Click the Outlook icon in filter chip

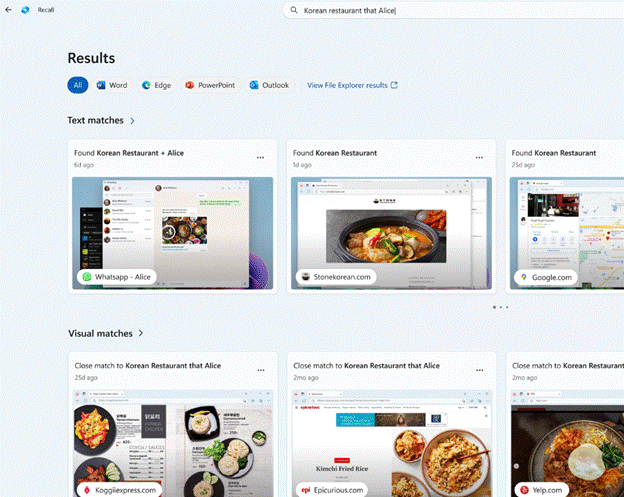254,85
